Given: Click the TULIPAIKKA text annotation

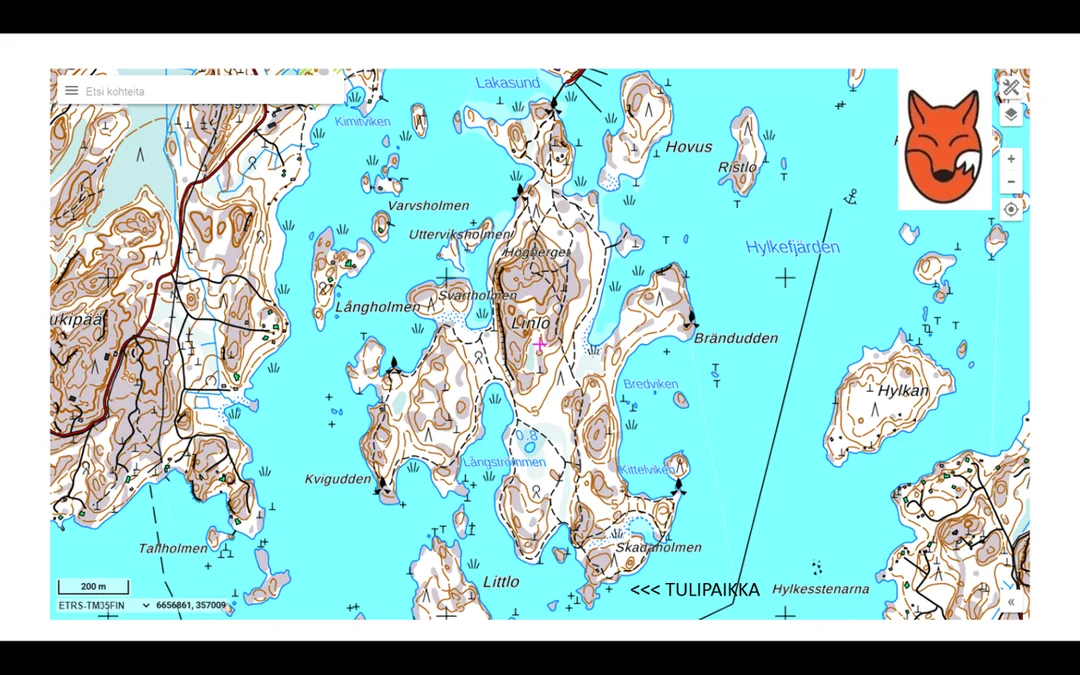Looking at the screenshot, I should point(695,590).
